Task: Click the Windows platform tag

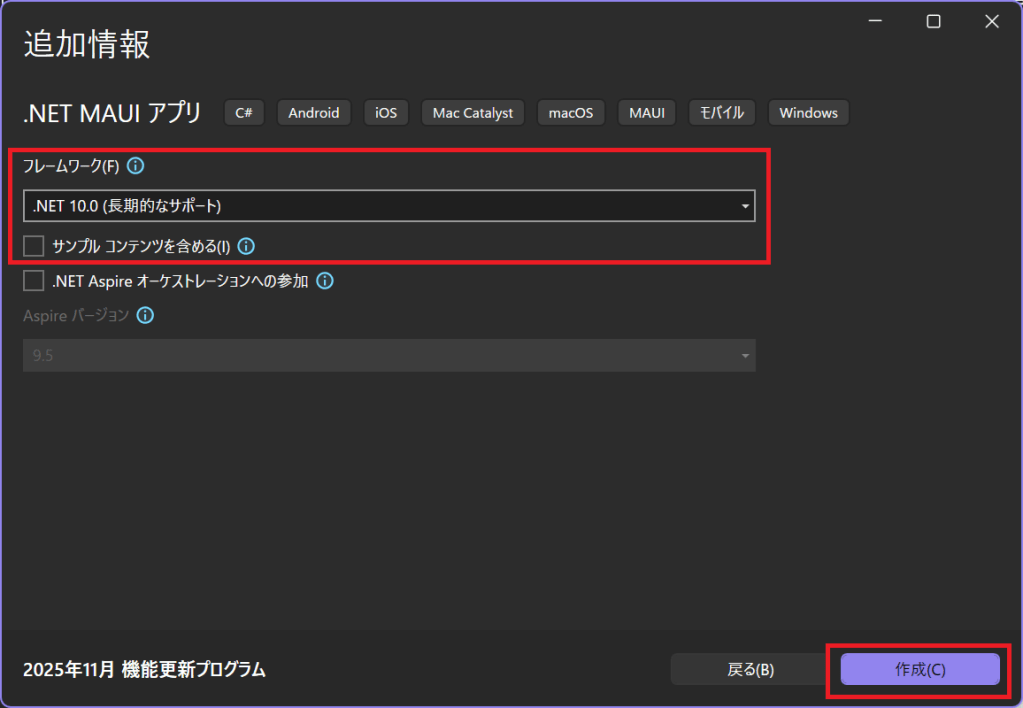Action: (x=808, y=113)
